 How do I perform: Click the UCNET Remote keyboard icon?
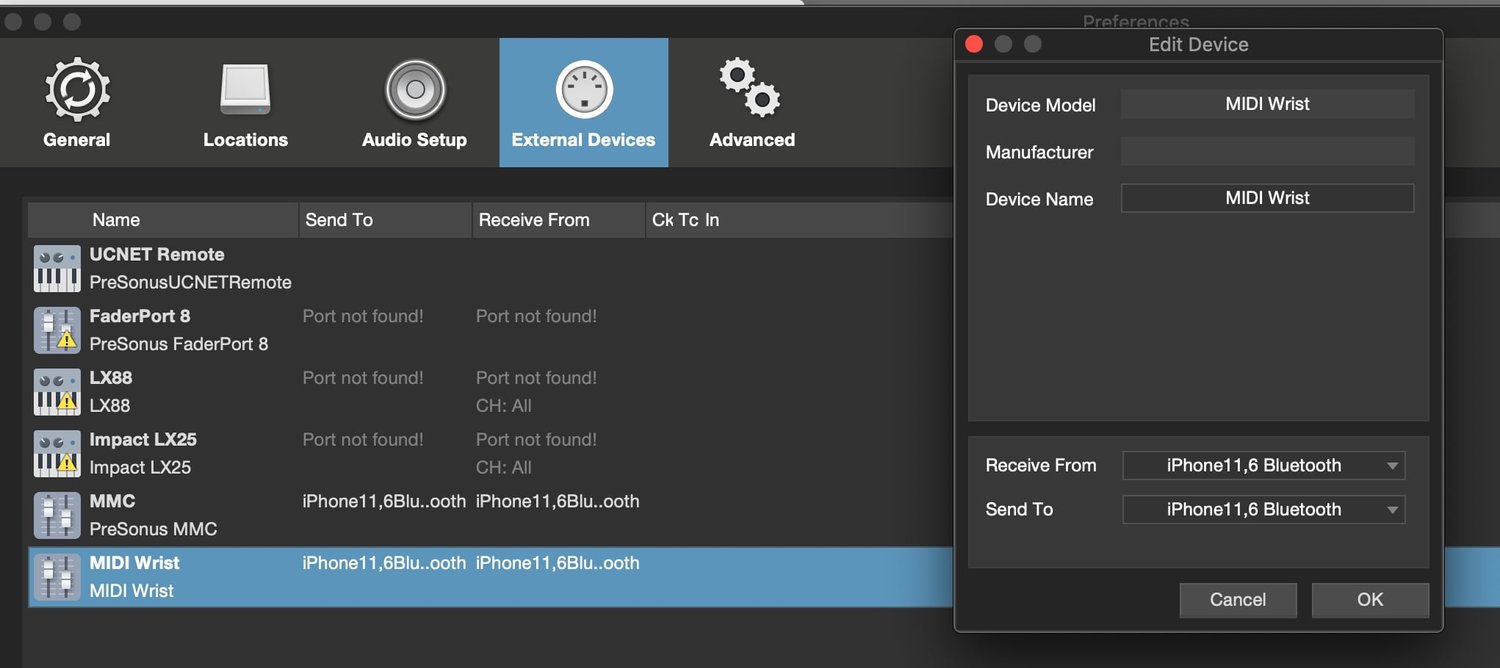tap(57, 267)
